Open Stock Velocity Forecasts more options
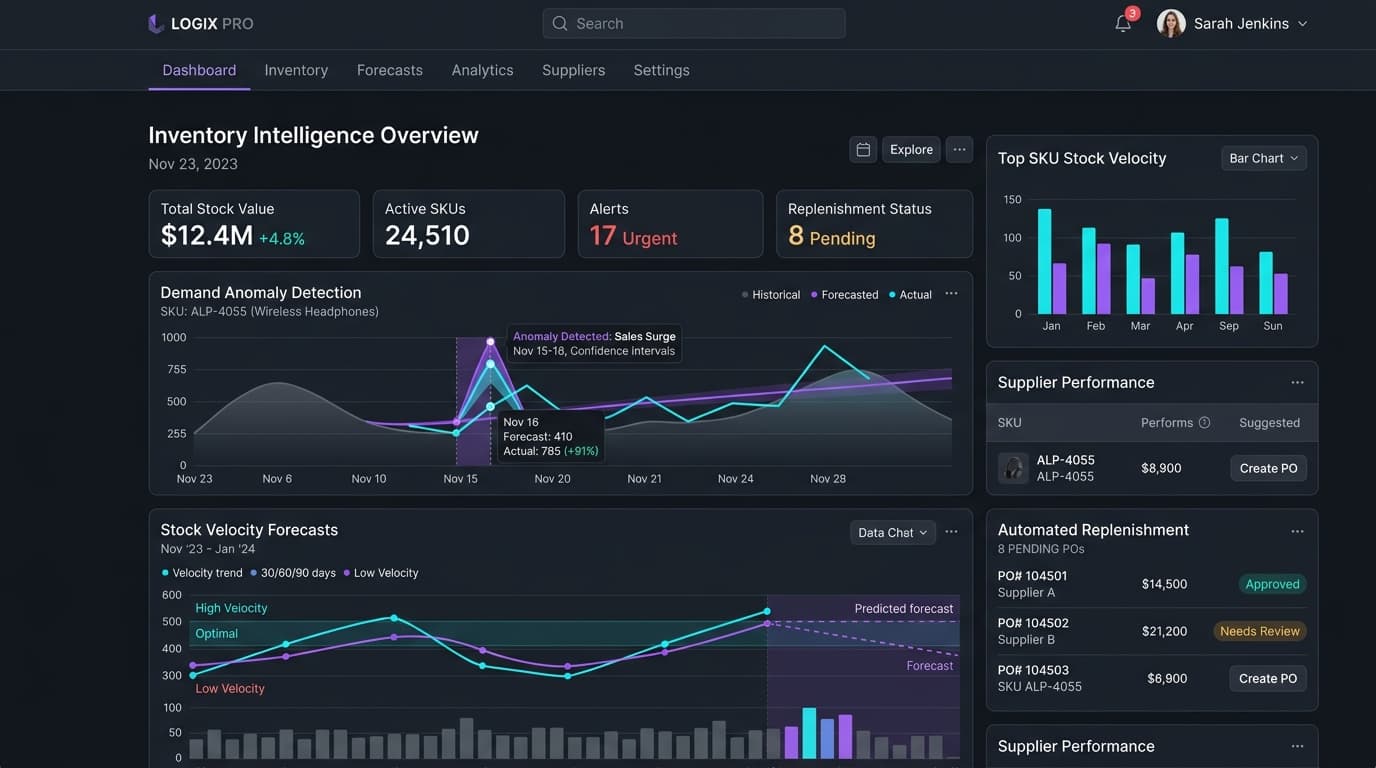 tap(951, 532)
